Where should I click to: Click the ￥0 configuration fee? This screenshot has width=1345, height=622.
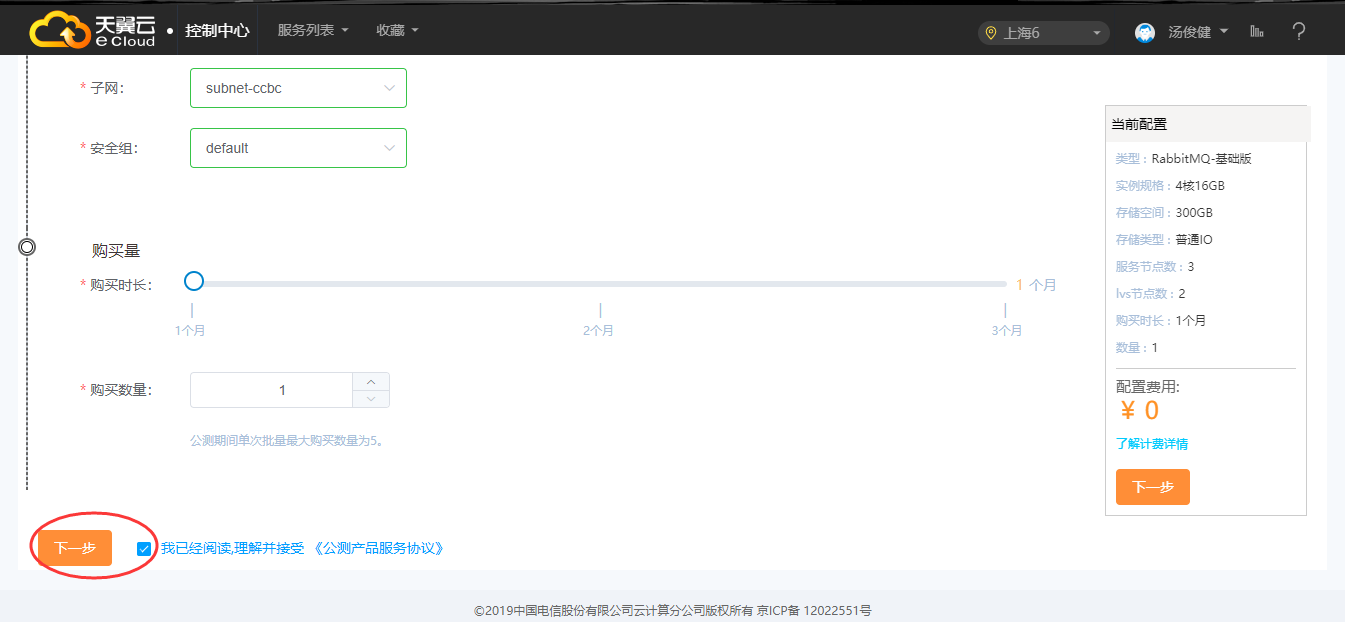click(x=1139, y=410)
